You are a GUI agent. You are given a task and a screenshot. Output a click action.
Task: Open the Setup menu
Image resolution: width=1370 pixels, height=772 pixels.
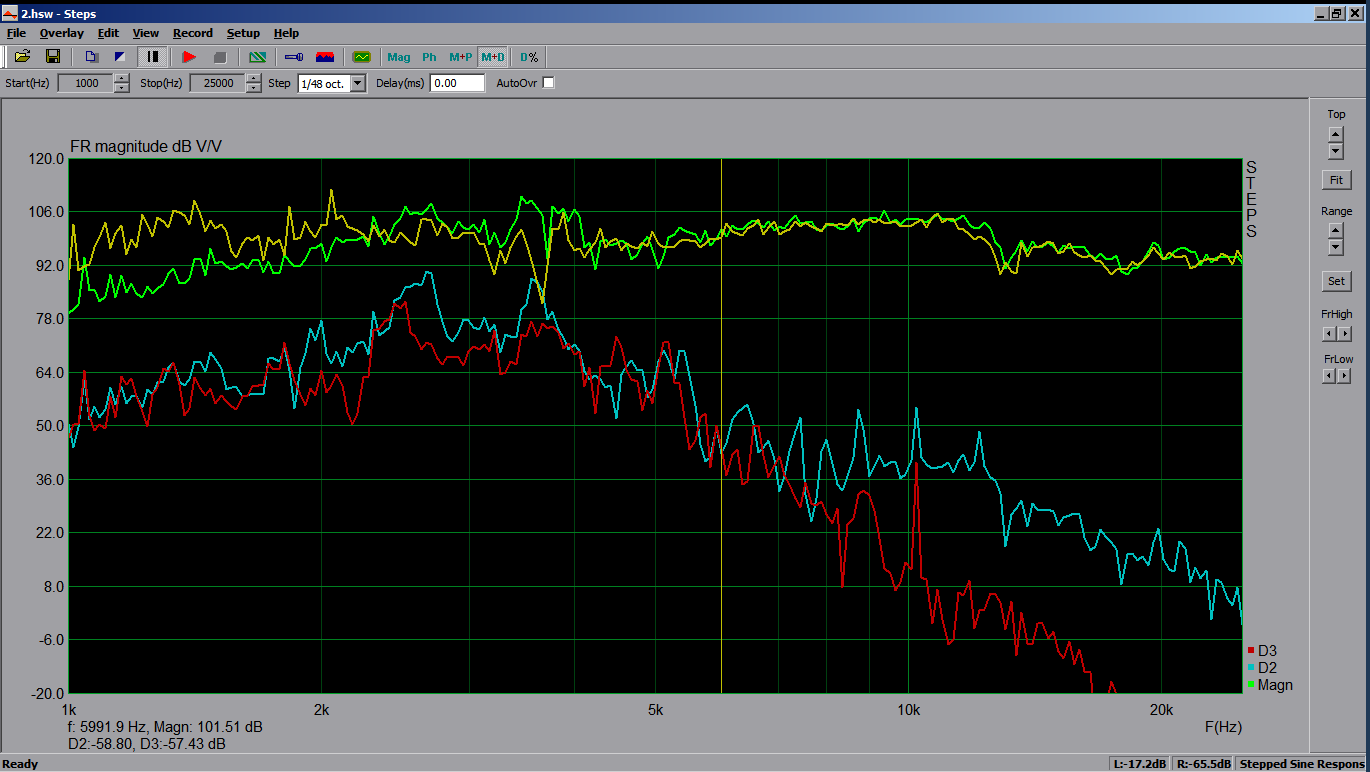243,33
